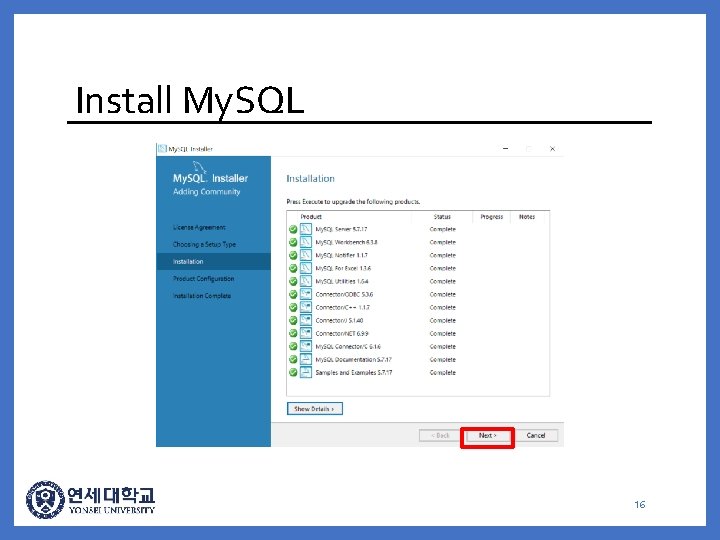Click the MySQL Utilities 1.6.4 product icon
This screenshot has width=720, height=540.
point(306,281)
